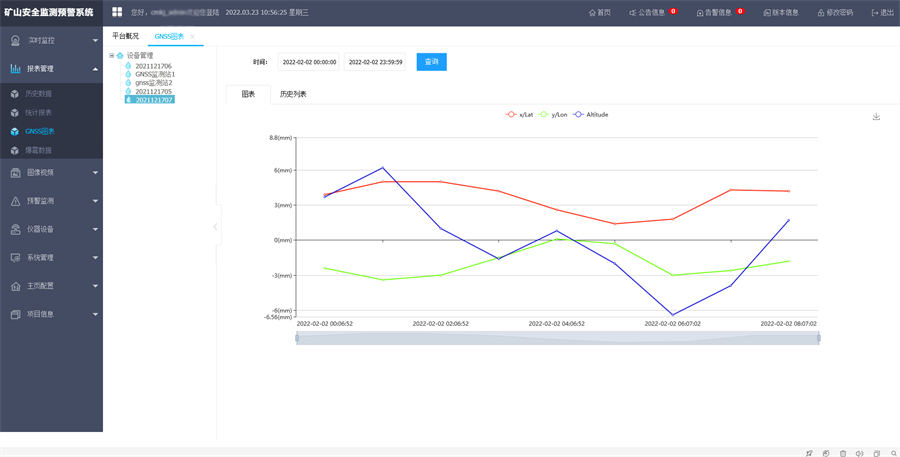This screenshot has height=457, width=900.
Task: Click the start time input field
Action: (x=309, y=62)
